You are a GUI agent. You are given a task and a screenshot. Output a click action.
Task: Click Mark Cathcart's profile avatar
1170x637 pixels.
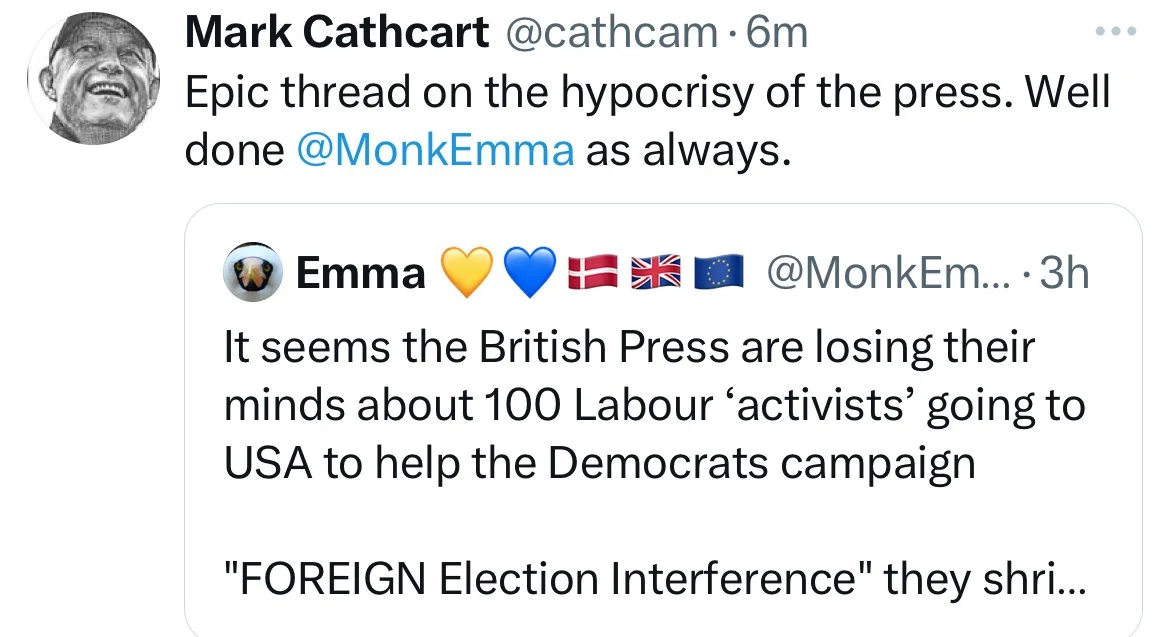coord(92,78)
